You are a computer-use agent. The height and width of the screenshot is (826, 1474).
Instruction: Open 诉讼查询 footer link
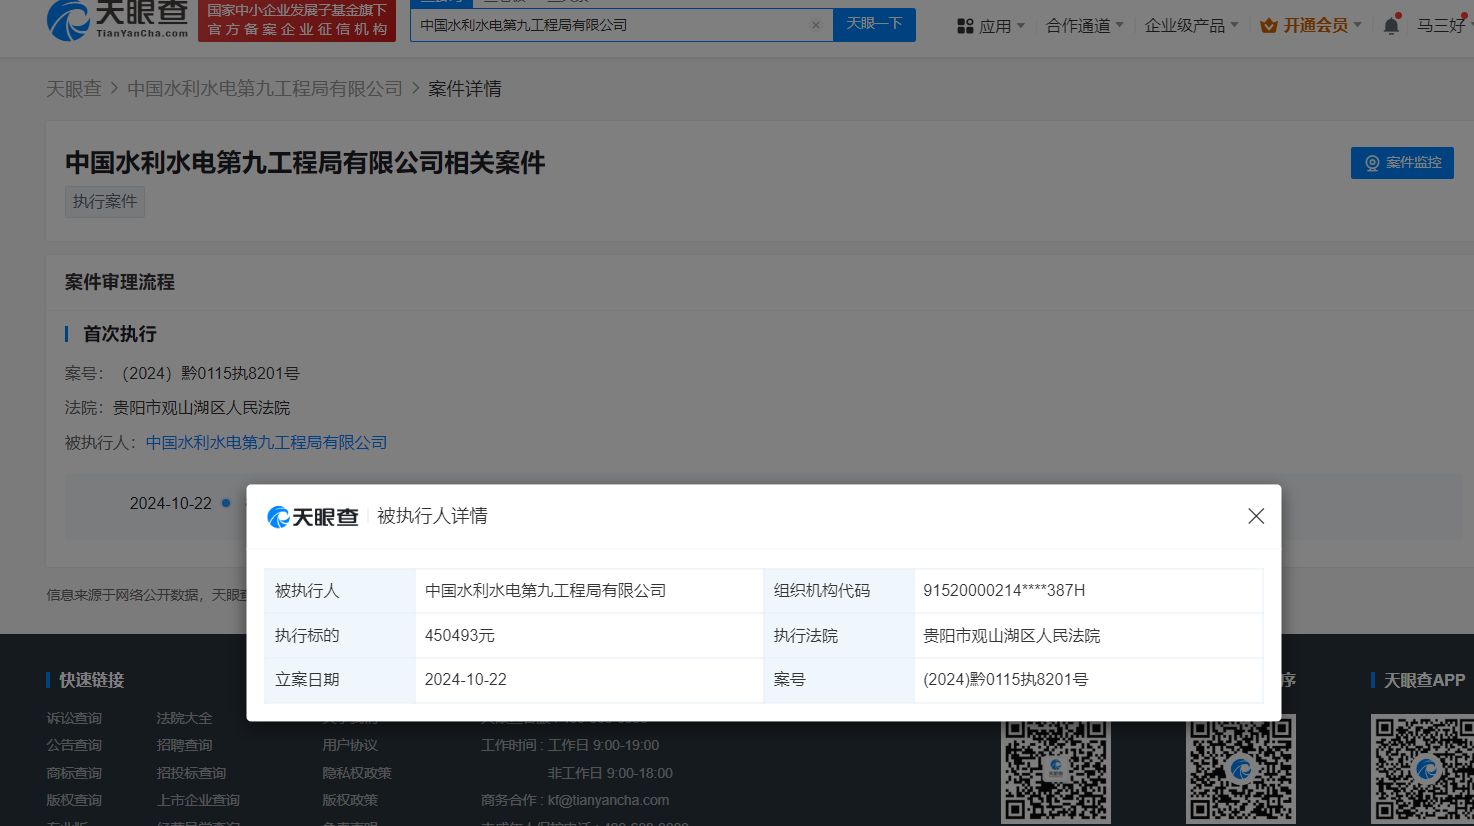(x=74, y=718)
